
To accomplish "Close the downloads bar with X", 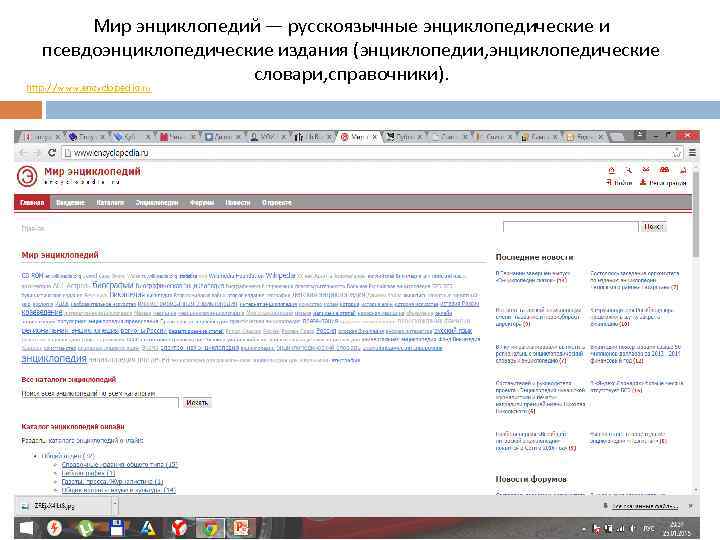I will click(691, 506).
